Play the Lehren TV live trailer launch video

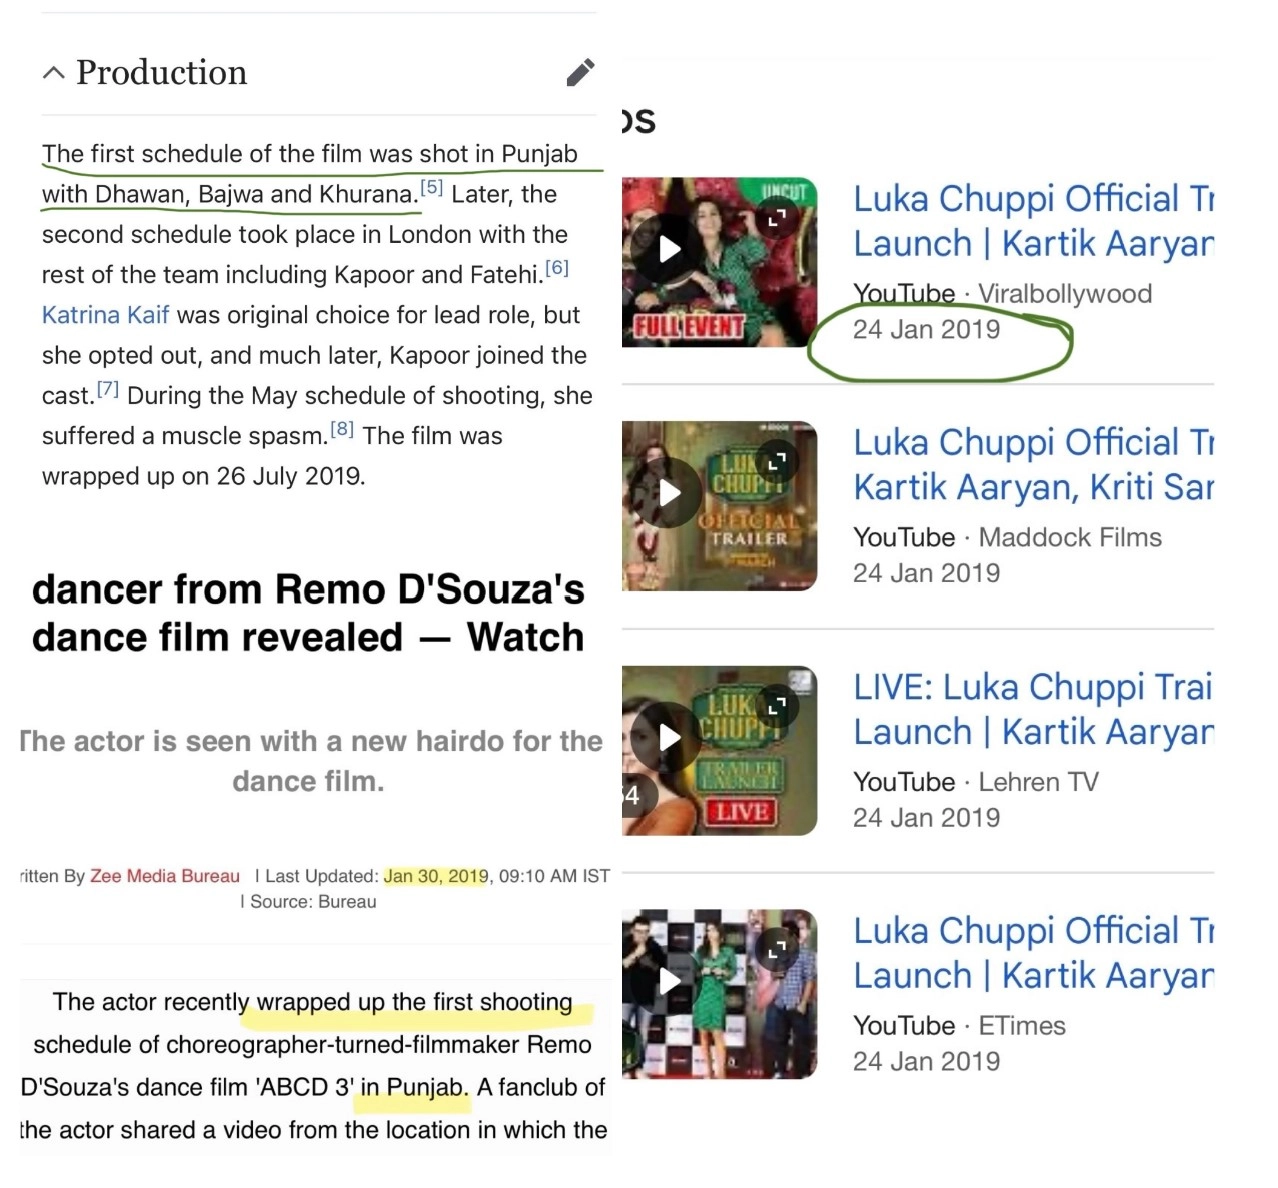[x=670, y=738]
